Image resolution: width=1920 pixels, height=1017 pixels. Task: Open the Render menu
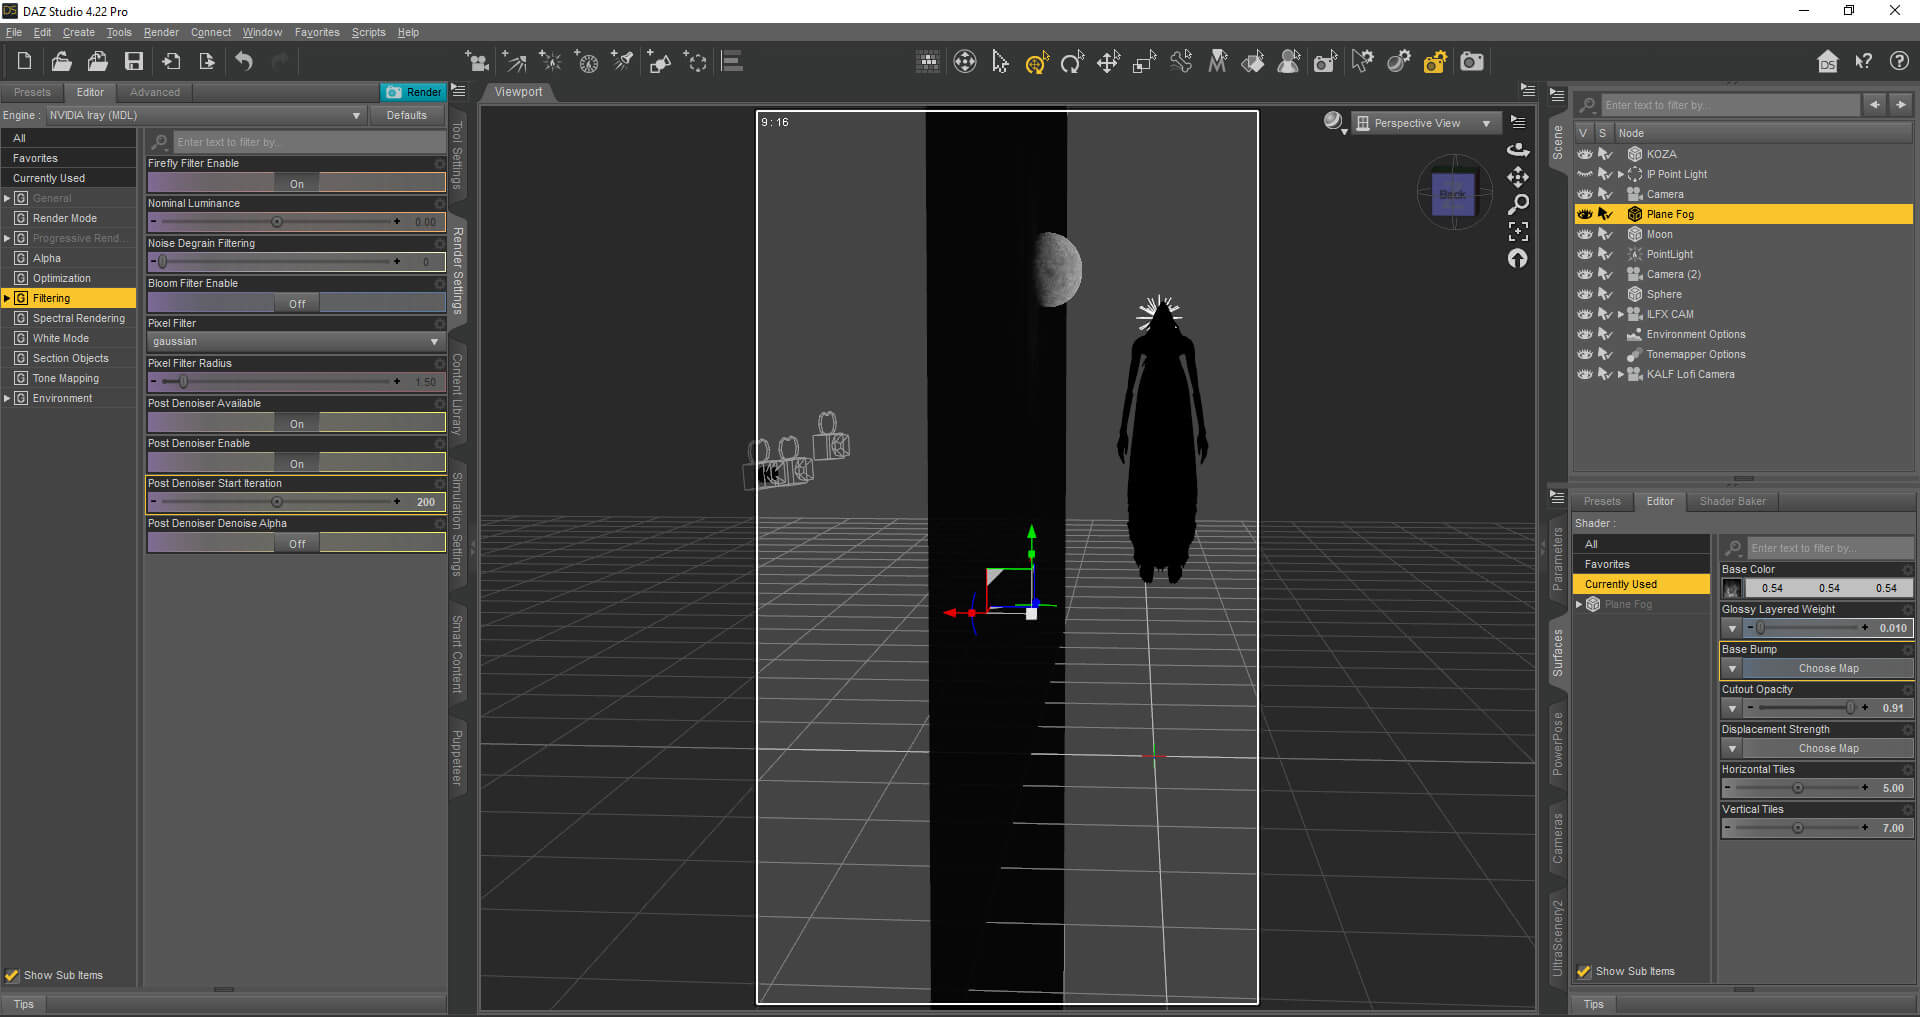click(x=161, y=32)
